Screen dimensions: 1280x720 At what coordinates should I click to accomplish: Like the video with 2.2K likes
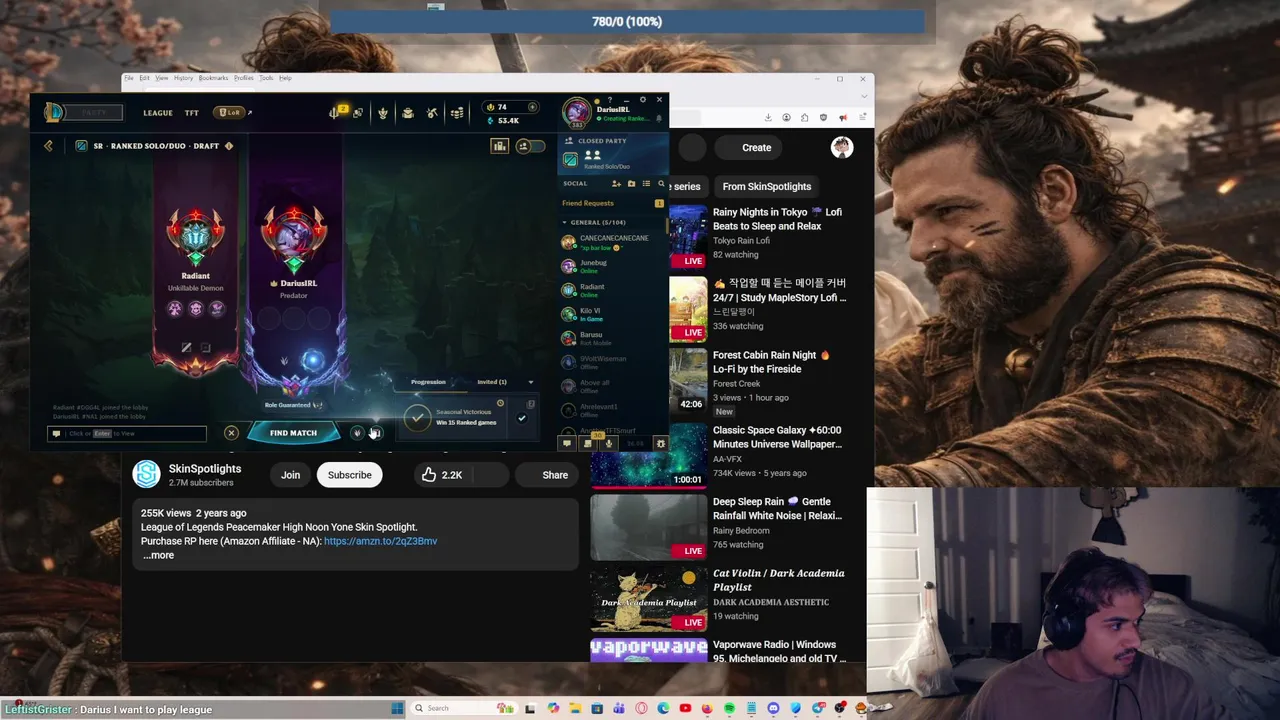441,475
